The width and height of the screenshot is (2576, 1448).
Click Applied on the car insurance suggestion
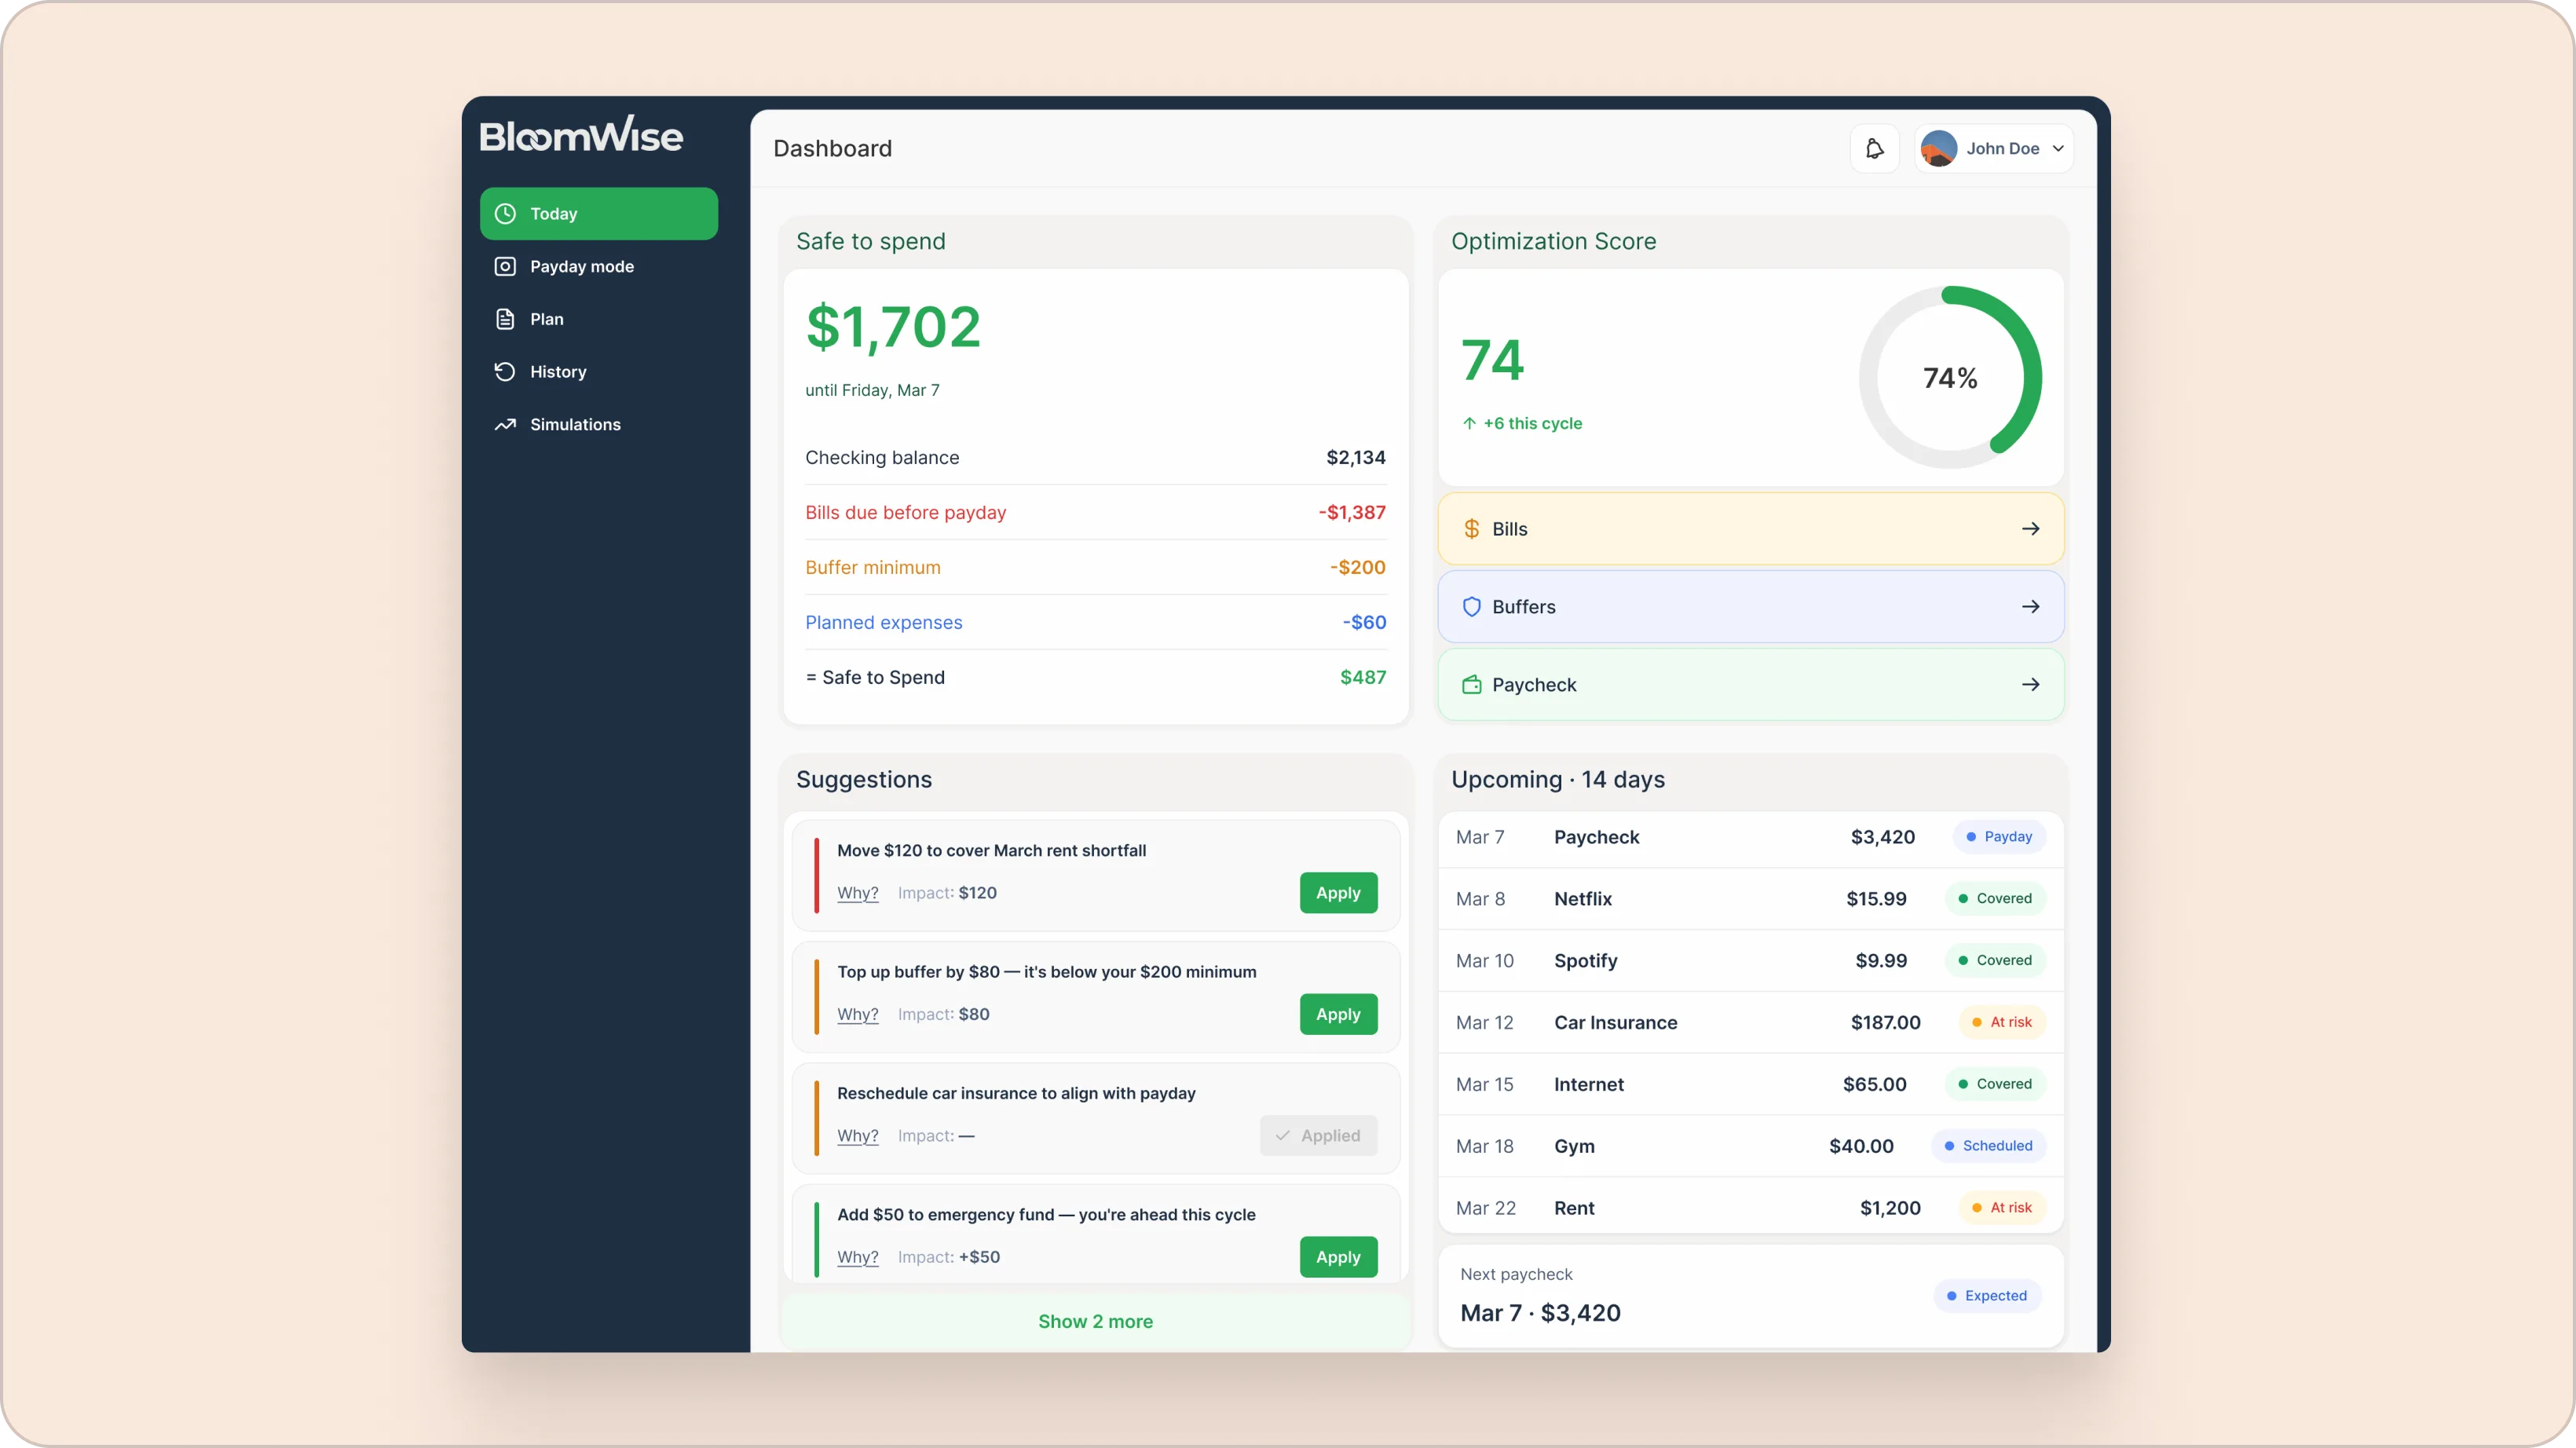(1318, 1136)
